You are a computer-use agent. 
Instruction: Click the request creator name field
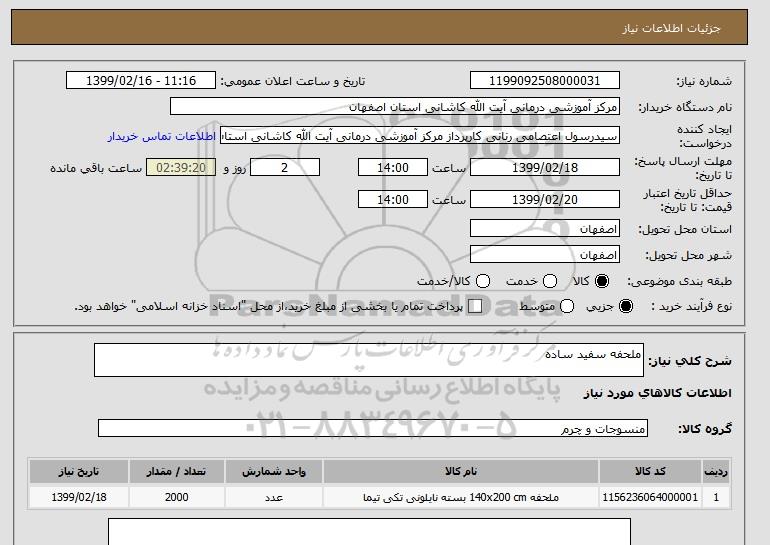tap(420, 136)
